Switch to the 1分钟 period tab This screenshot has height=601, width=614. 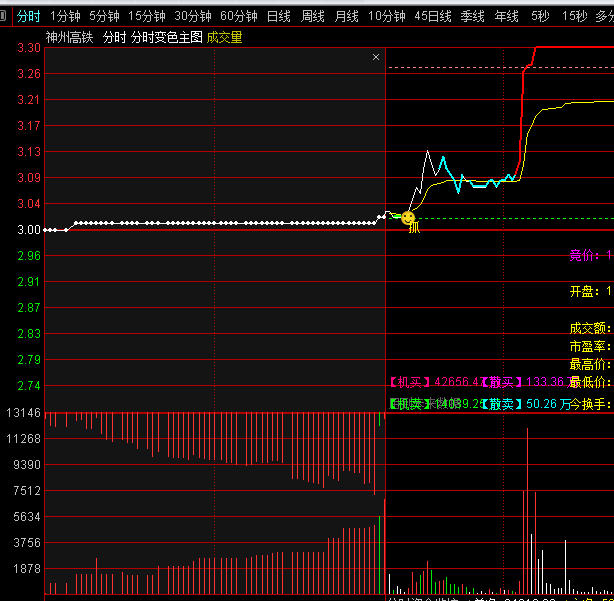[65, 16]
